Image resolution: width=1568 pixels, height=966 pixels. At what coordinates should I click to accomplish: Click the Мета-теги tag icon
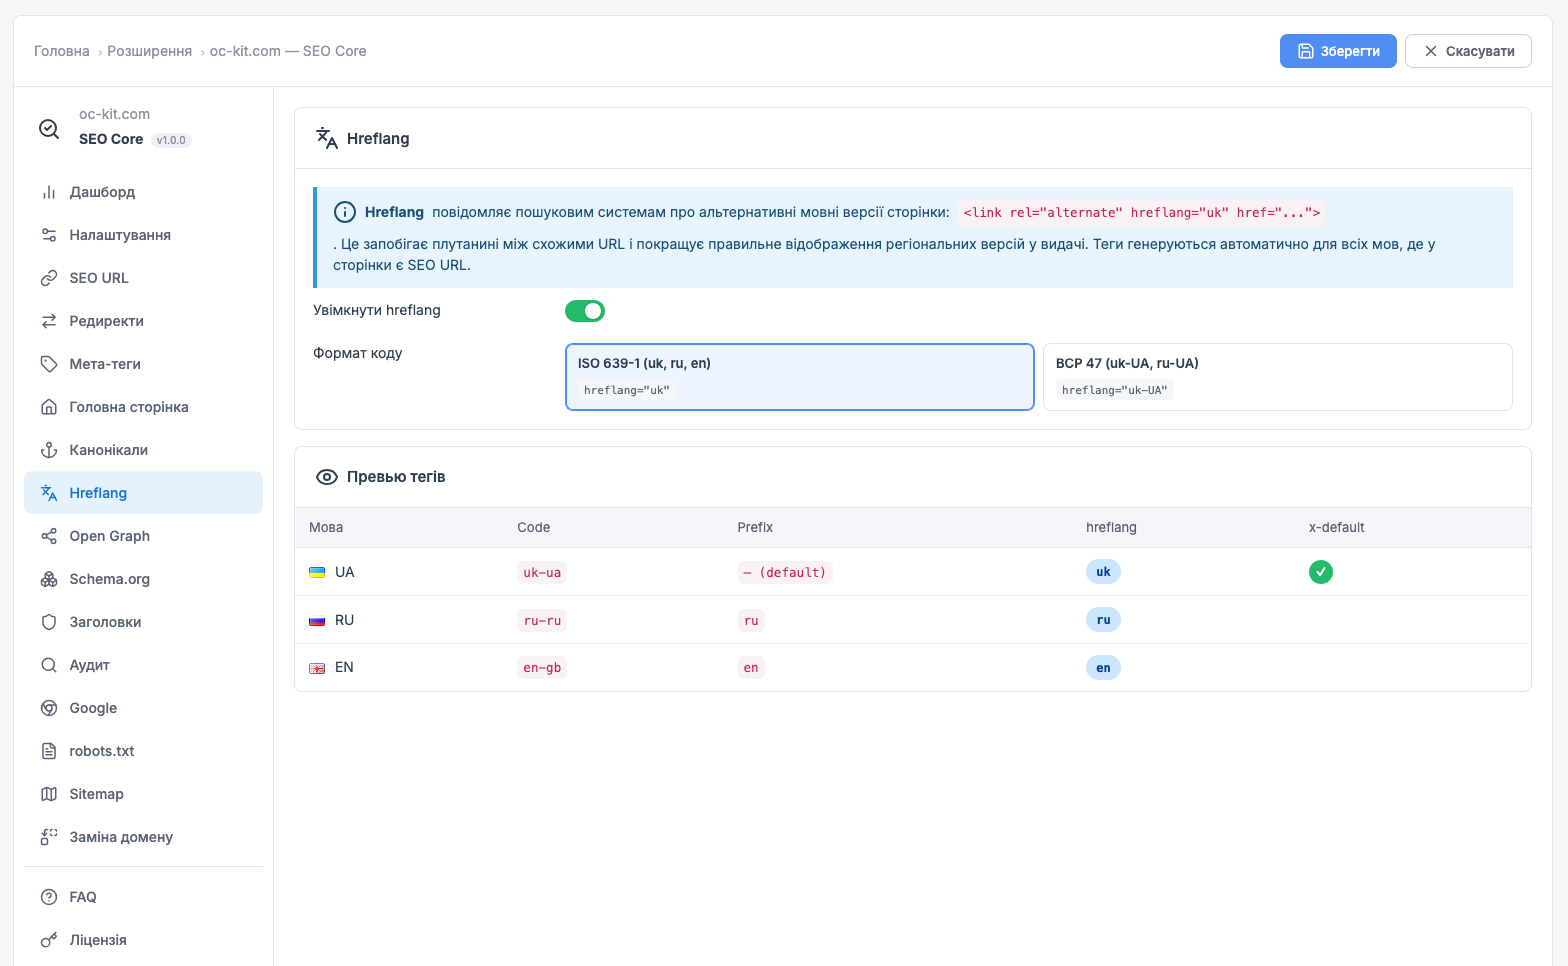(49, 364)
